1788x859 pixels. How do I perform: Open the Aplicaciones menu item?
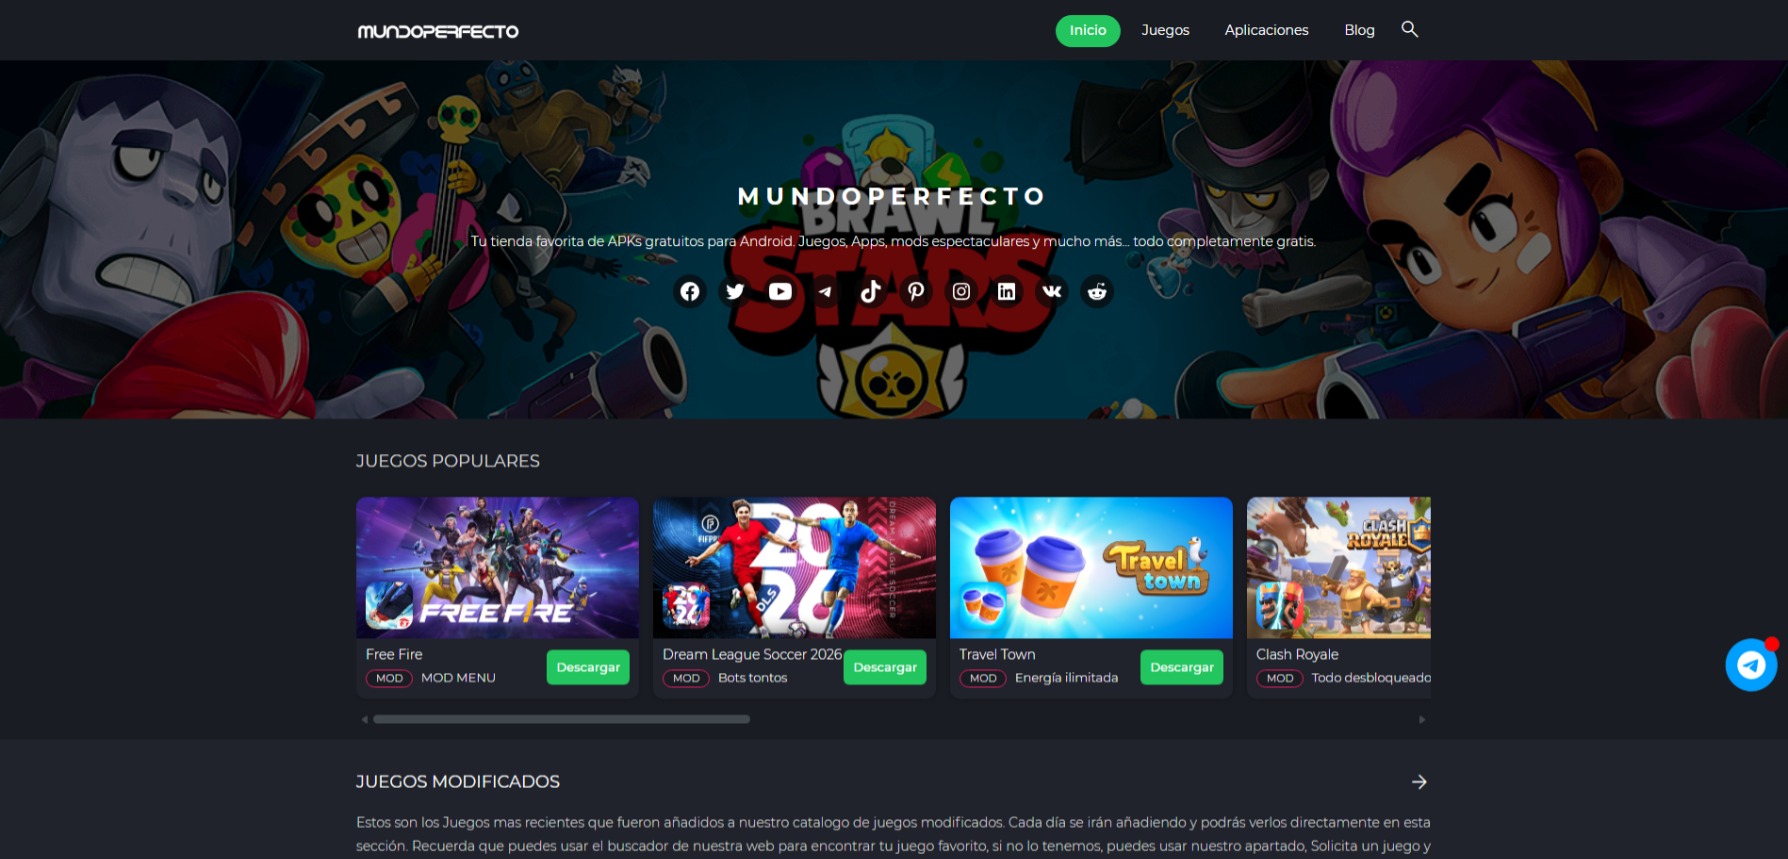coord(1266,30)
